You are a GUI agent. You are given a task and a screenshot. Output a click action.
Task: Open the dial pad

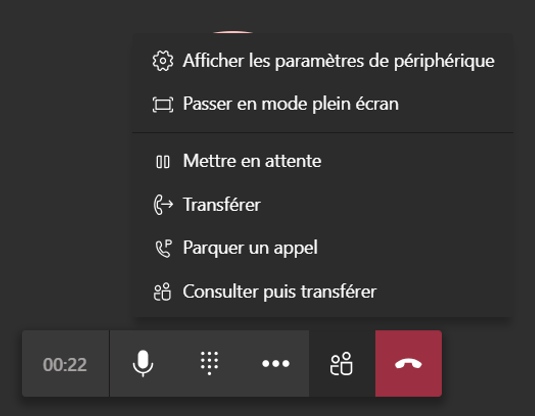[x=209, y=363]
